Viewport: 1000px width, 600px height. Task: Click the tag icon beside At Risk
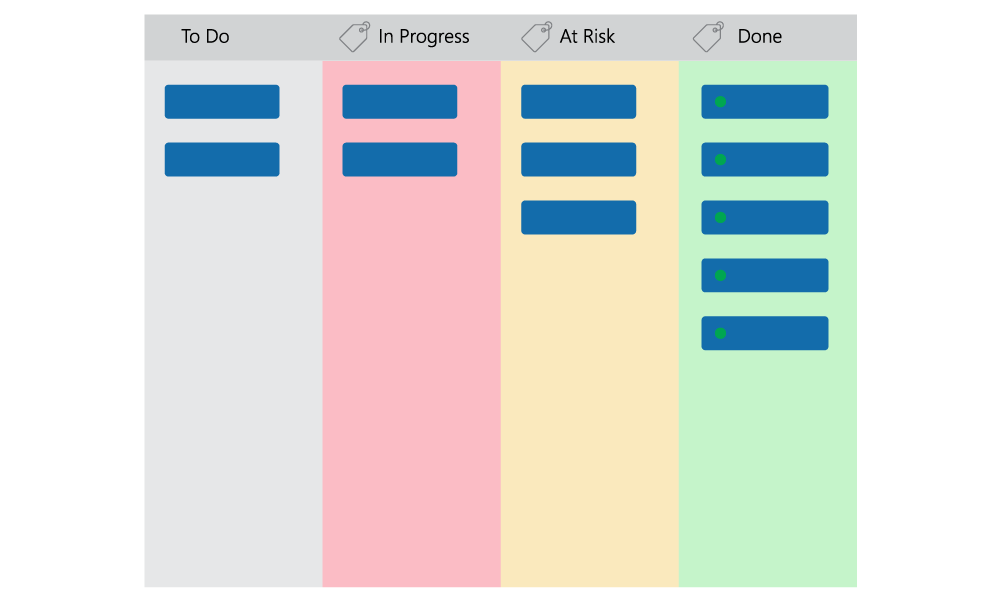536,36
